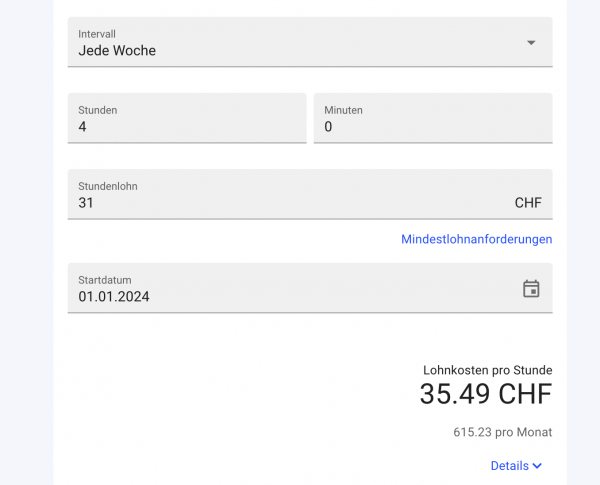Click the Intervall field label

coord(96,33)
